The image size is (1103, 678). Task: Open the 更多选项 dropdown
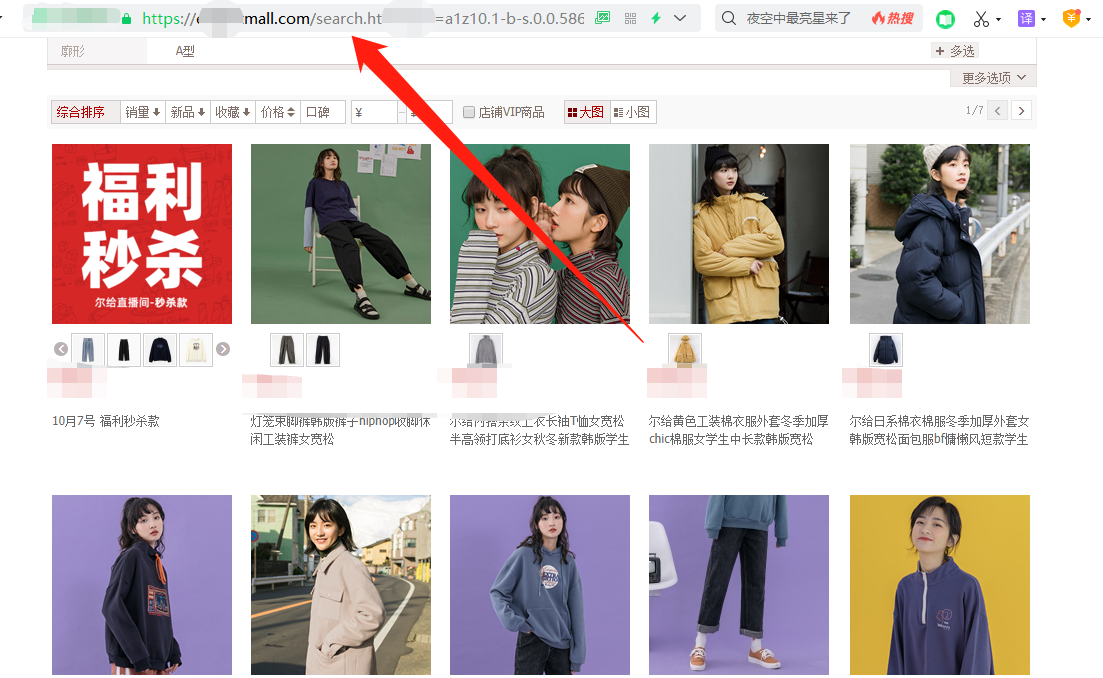991,77
